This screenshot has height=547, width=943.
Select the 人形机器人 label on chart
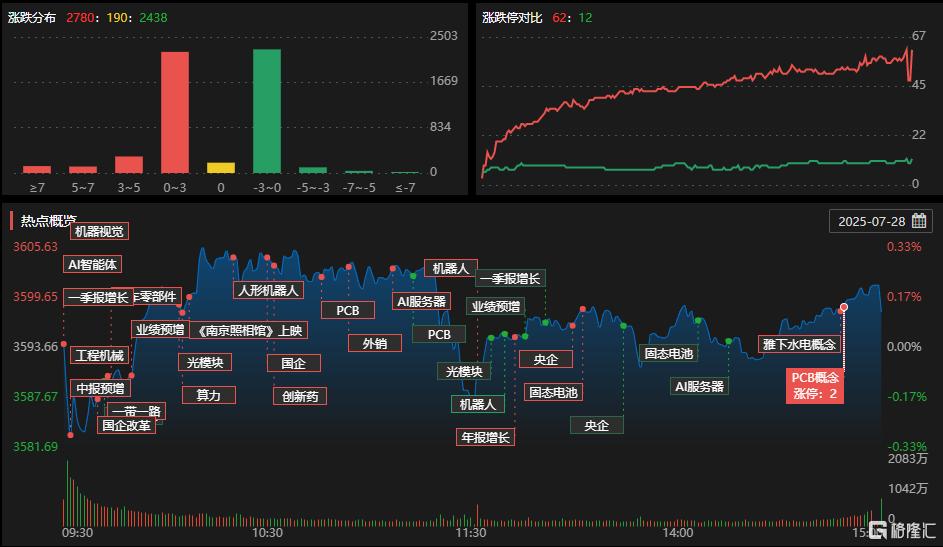[x=268, y=290]
